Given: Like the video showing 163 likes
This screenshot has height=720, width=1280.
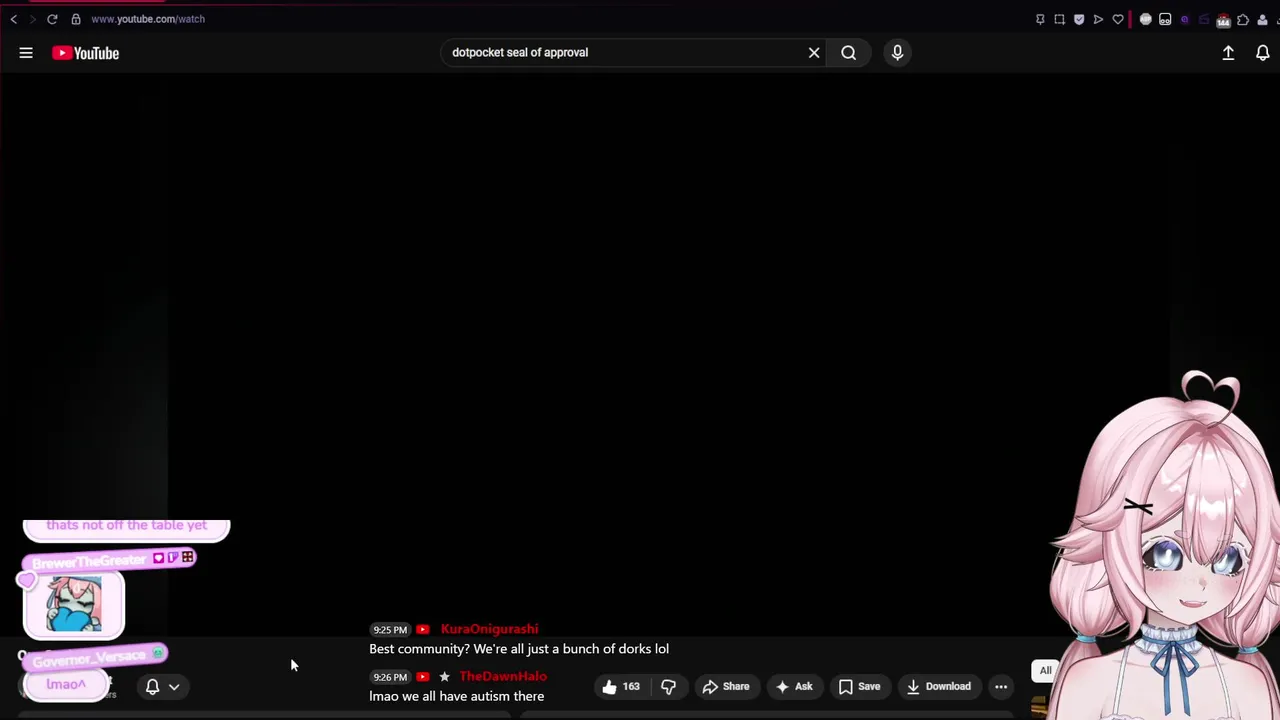Looking at the screenshot, I should [x=621, y=686].
